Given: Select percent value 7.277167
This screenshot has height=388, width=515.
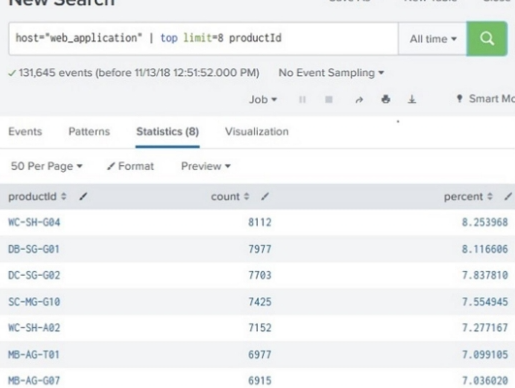Looking at the screenshot, I should (485, 328).
